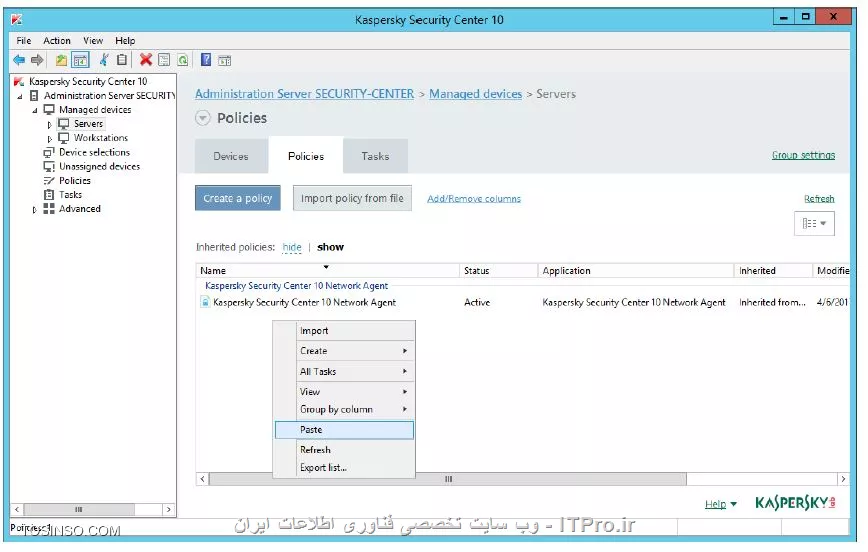Viewport: 868px width, 552px height.
Task: Sort by the Status column header
Action: point(498,270)
